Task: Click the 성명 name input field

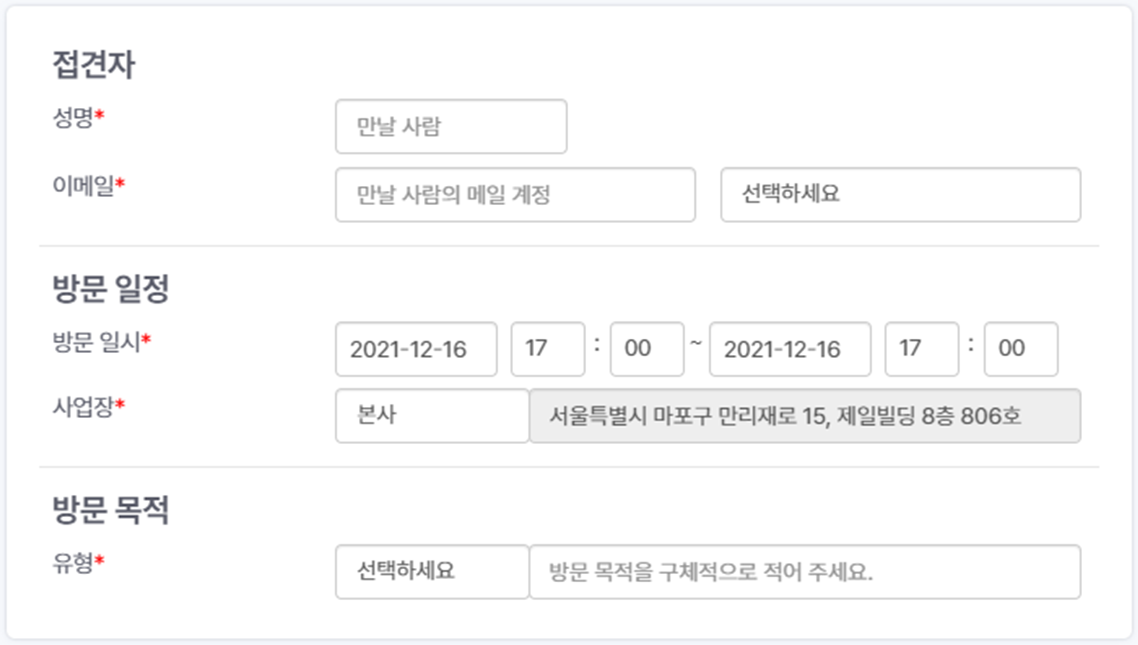Action: (x=451, y=127)
